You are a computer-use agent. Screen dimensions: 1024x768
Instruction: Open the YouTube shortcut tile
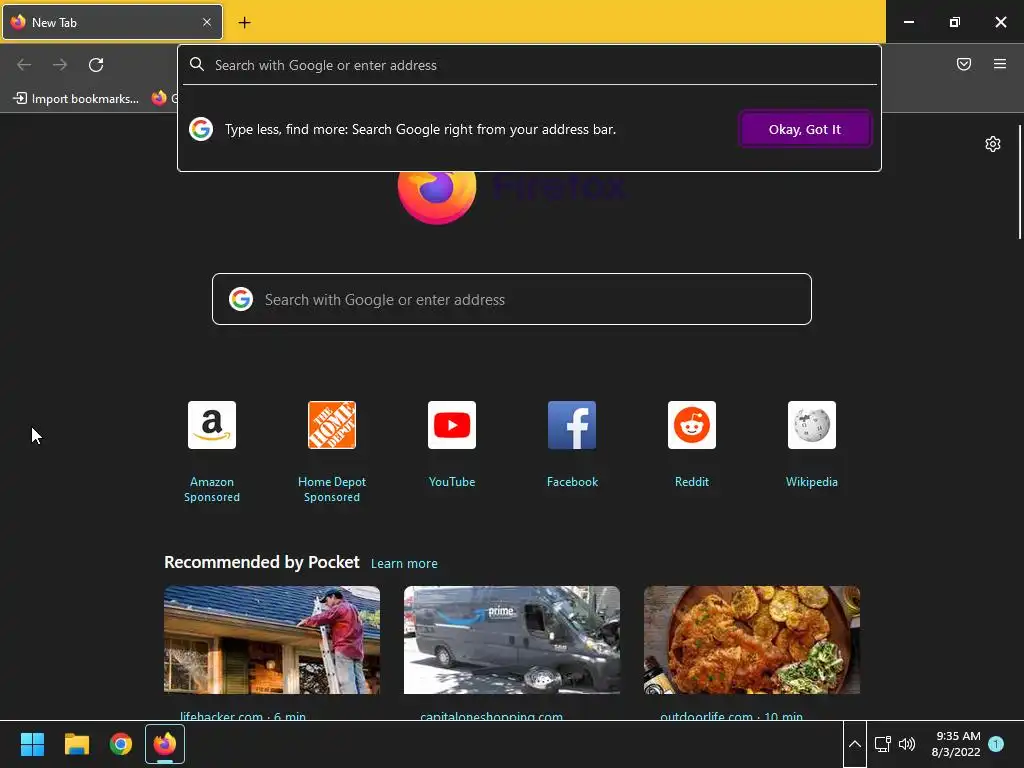click(452, 425)
